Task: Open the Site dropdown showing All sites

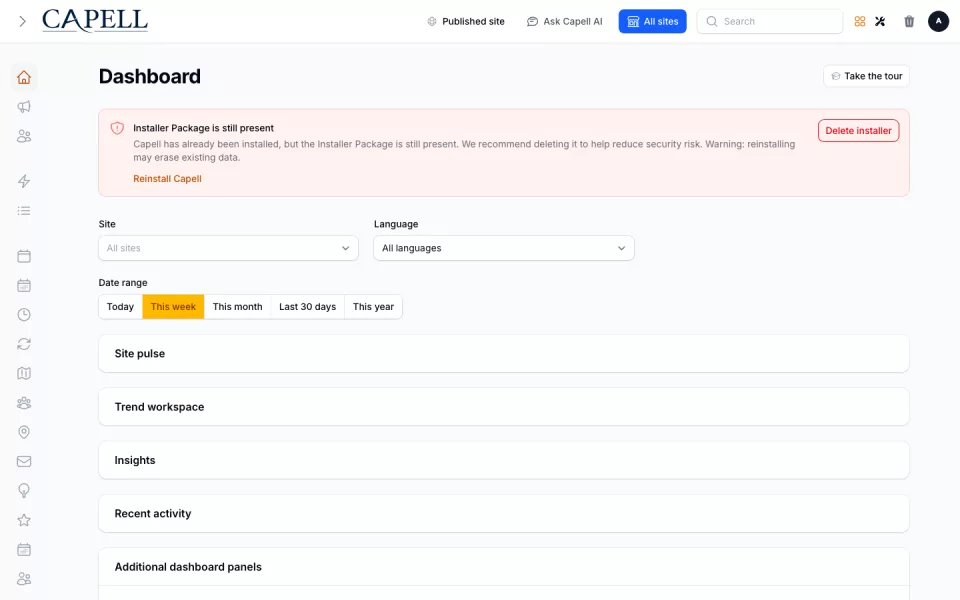Action: tap(228, 248)
